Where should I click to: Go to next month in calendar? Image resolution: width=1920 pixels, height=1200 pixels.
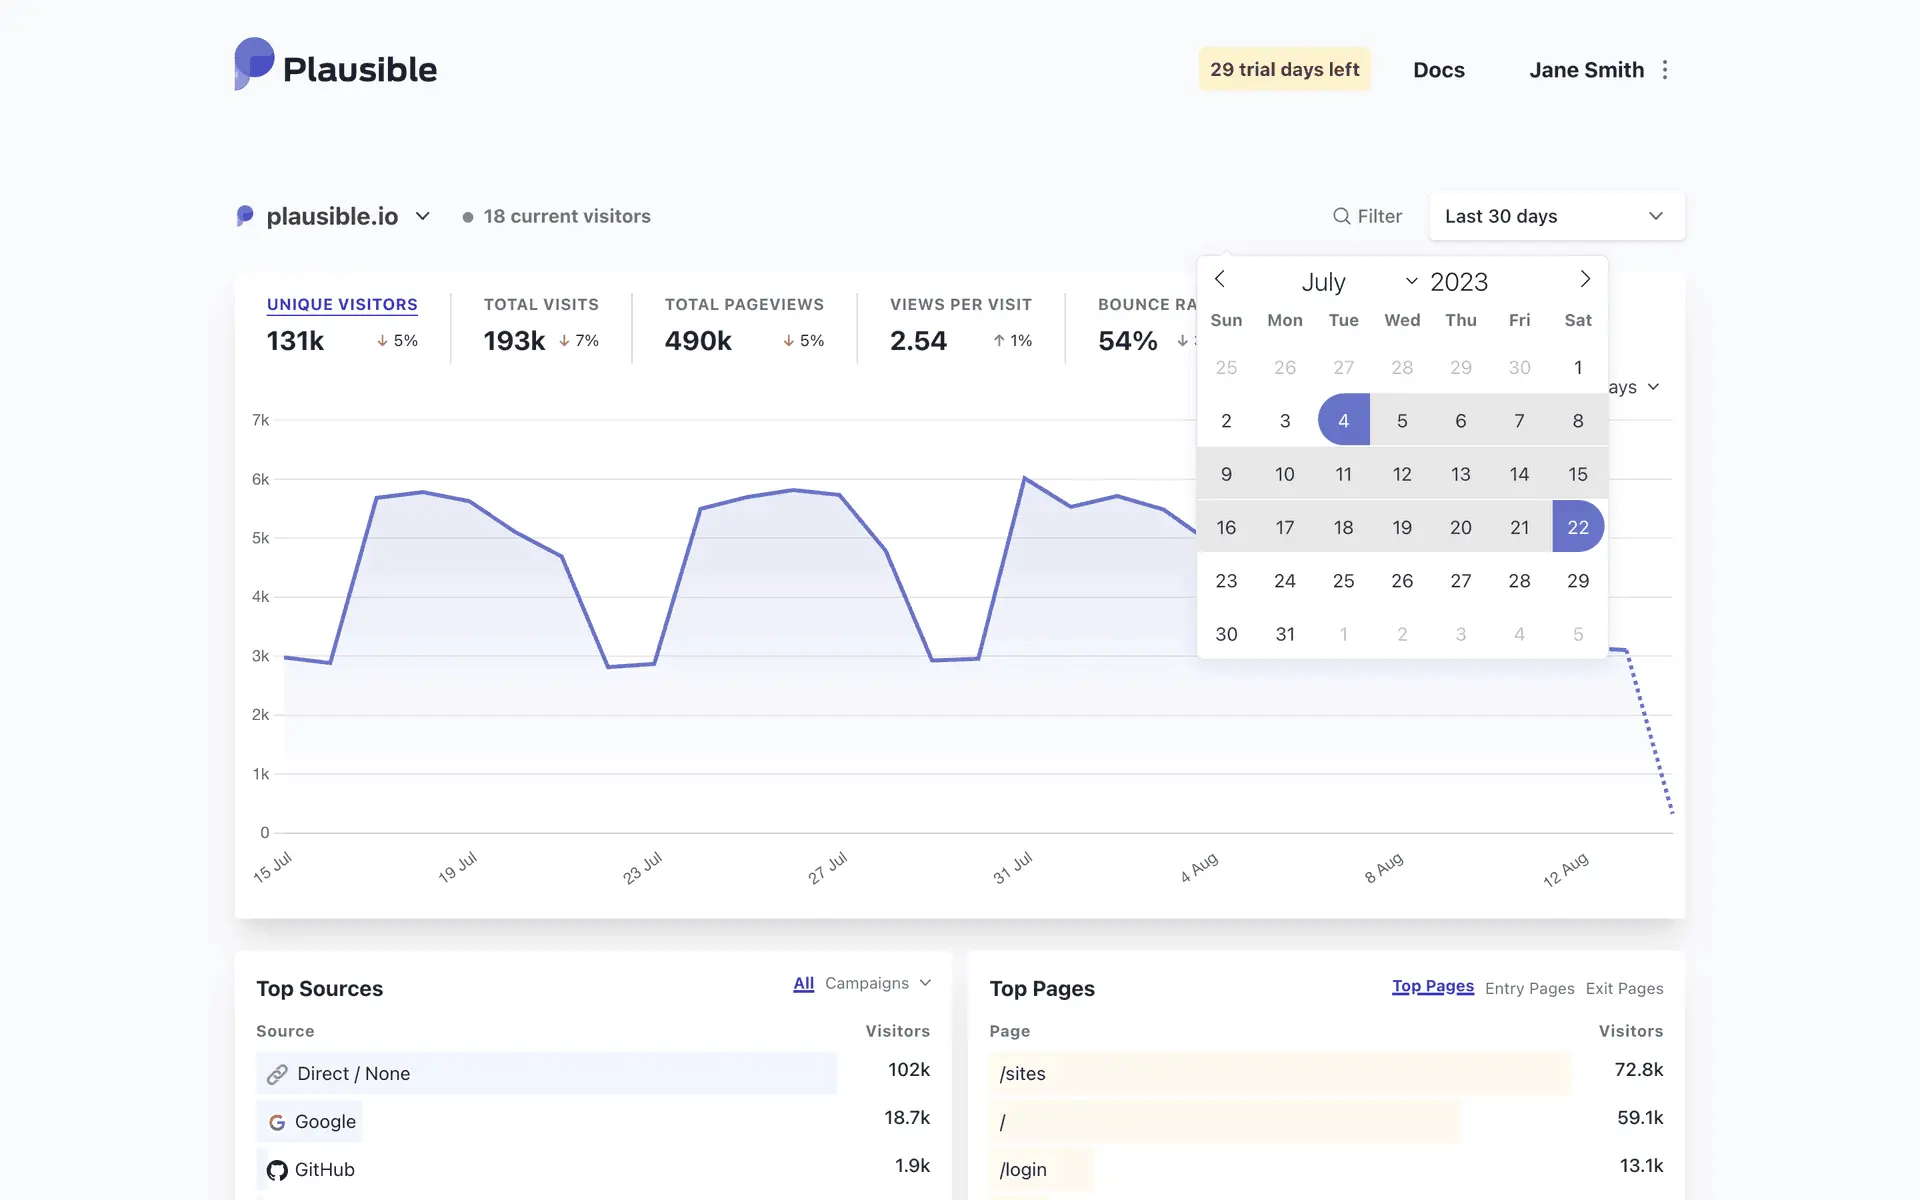coord(1585,279)
